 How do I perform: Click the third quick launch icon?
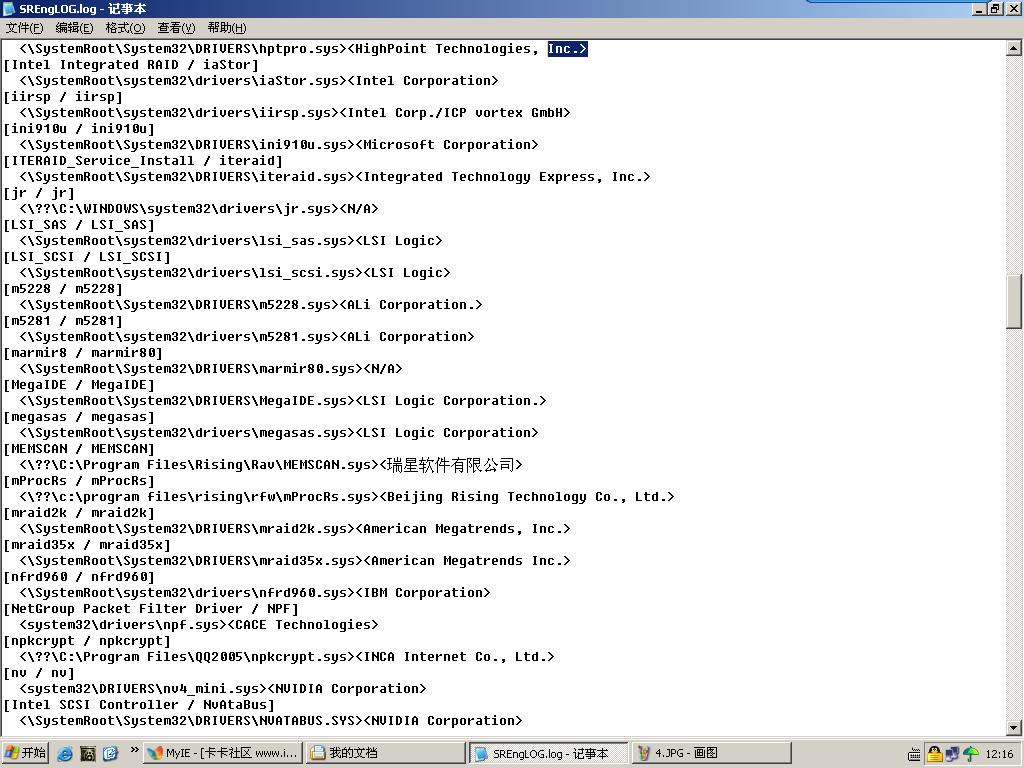[110, 753]
